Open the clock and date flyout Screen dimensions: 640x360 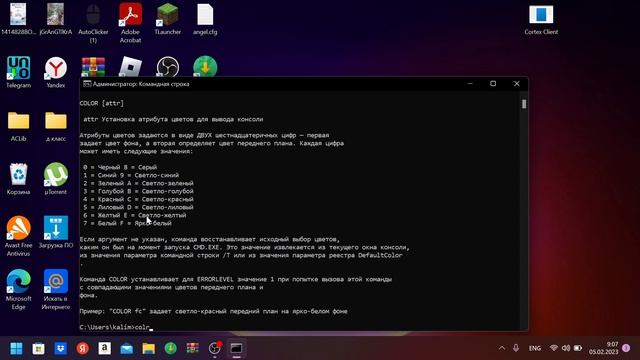pyautogui.click(x=603, y=348)
